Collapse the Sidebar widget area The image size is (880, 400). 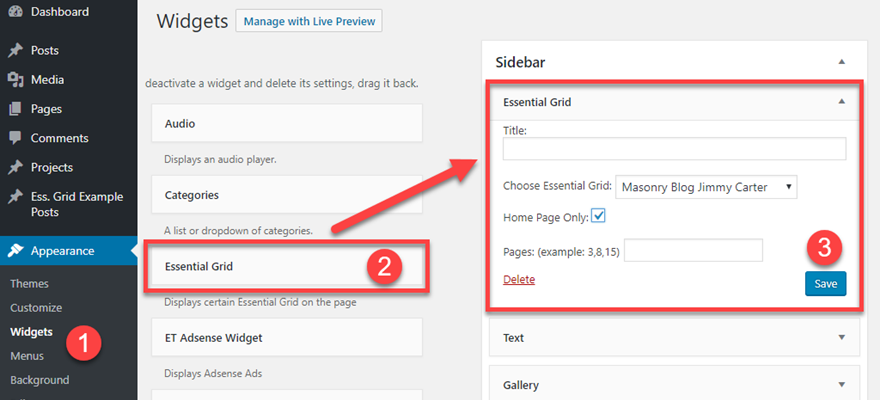(841, 61)
